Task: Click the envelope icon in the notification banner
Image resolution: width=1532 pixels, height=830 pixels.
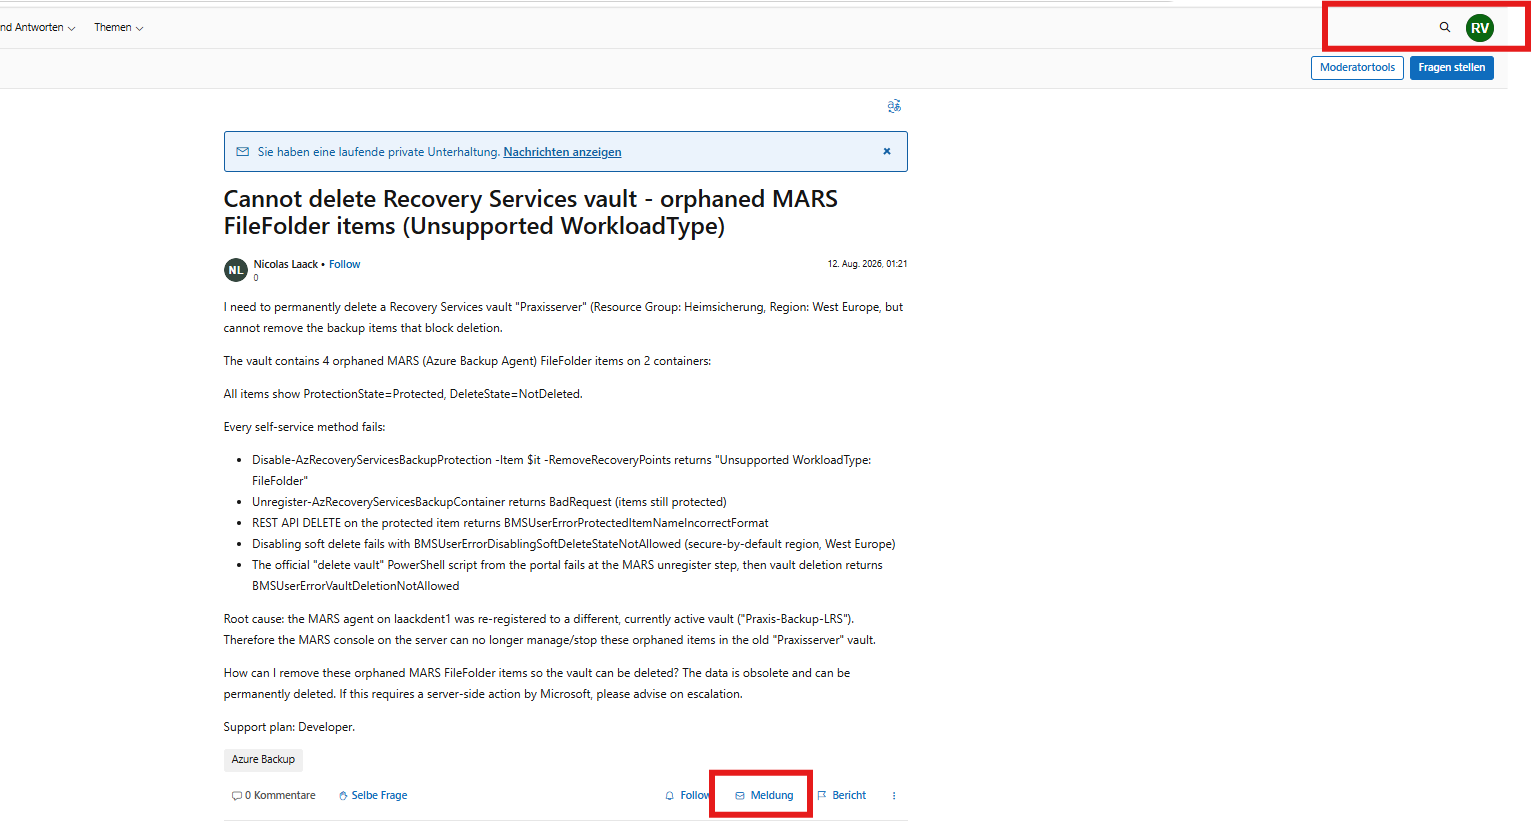Action: click(242, 152)
